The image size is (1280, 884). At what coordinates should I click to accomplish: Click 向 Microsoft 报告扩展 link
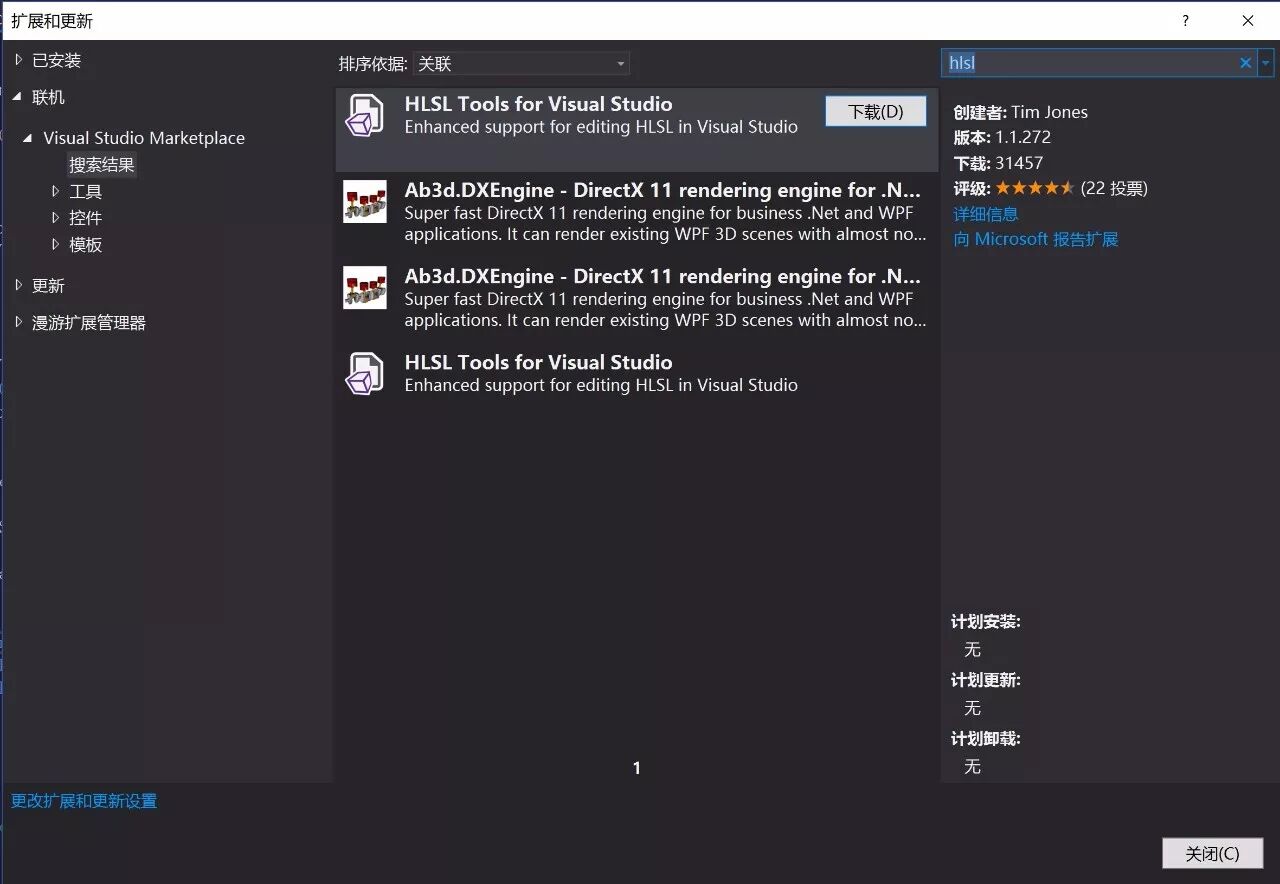(1036, 239)
